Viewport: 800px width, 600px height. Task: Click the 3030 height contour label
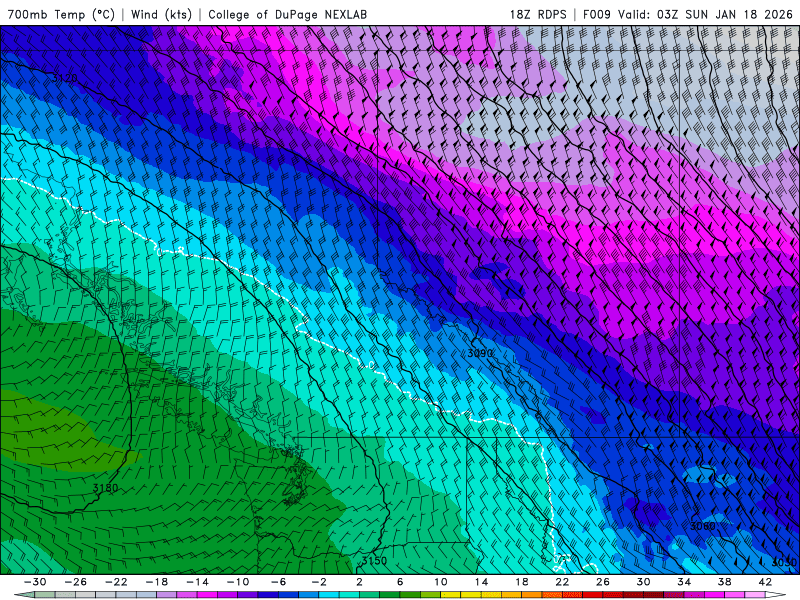coord(784,562)
